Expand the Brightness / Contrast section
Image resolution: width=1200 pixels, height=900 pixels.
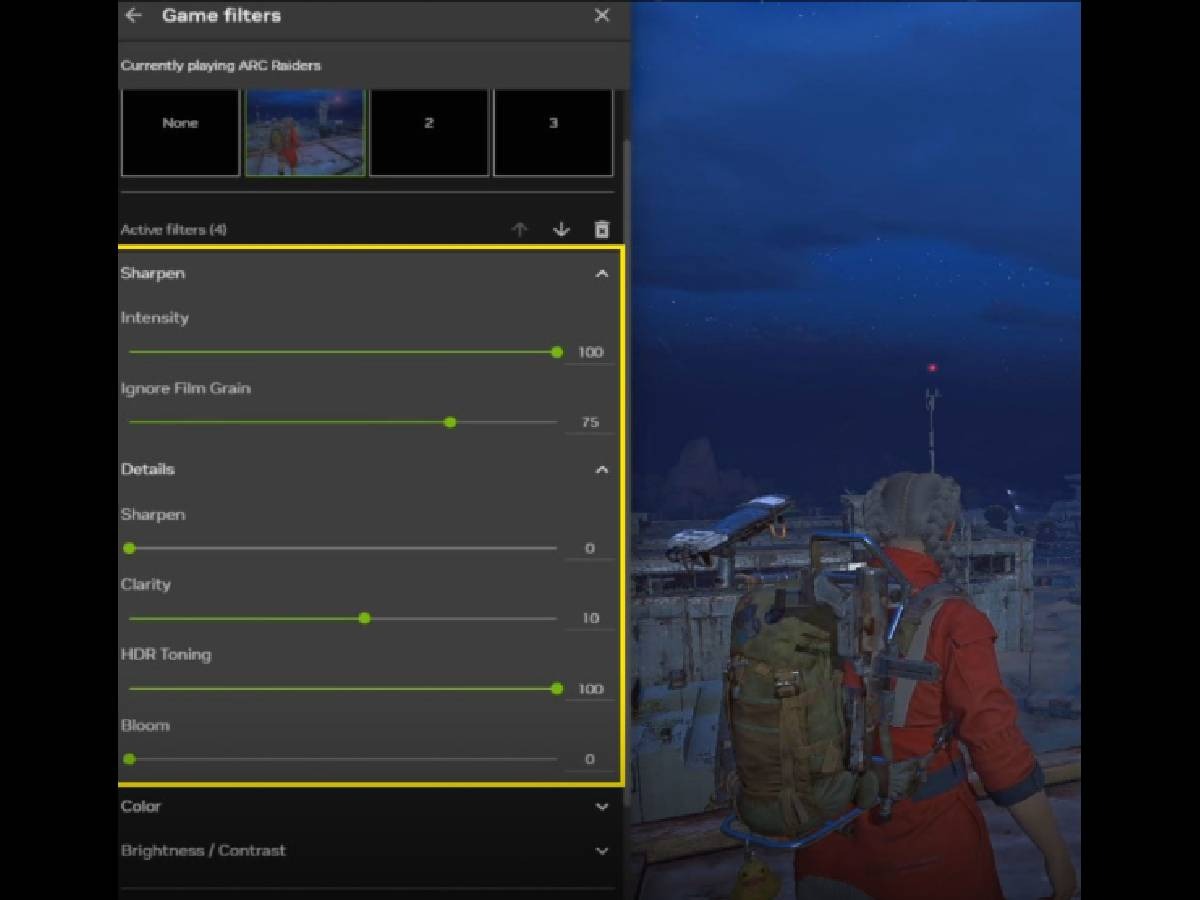[x=601, y=851]
